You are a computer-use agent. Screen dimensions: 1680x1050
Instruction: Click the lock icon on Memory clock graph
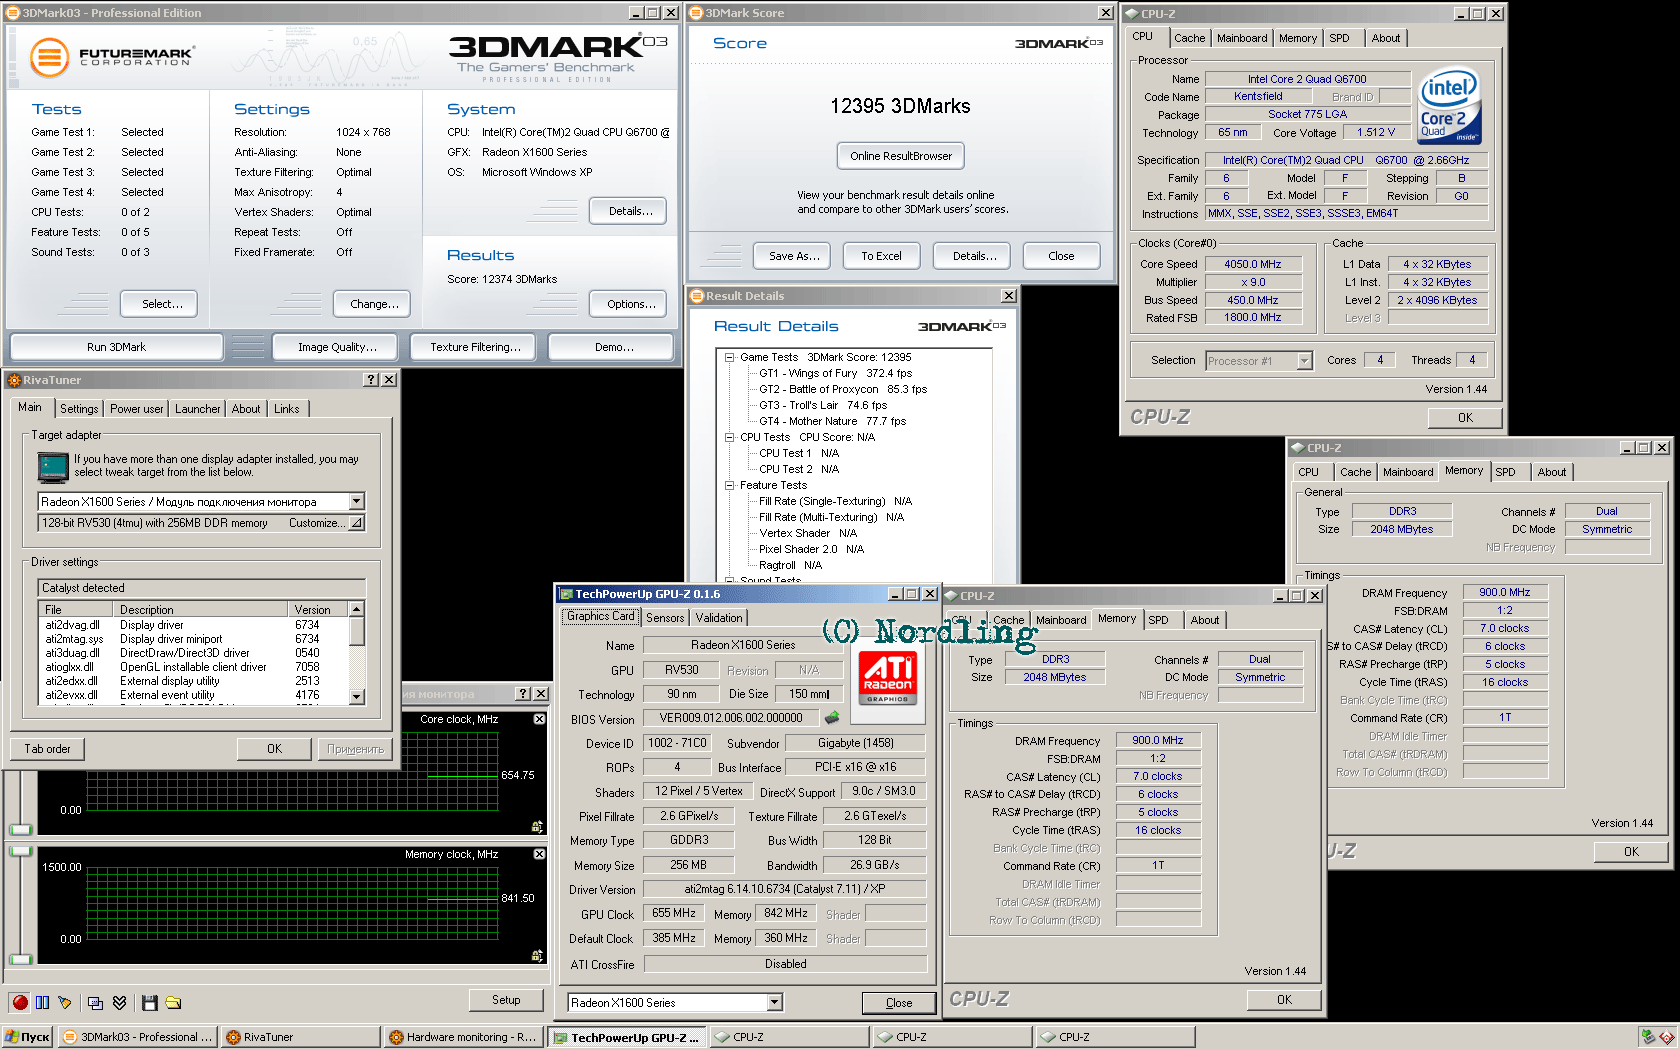tap(537, 956)
